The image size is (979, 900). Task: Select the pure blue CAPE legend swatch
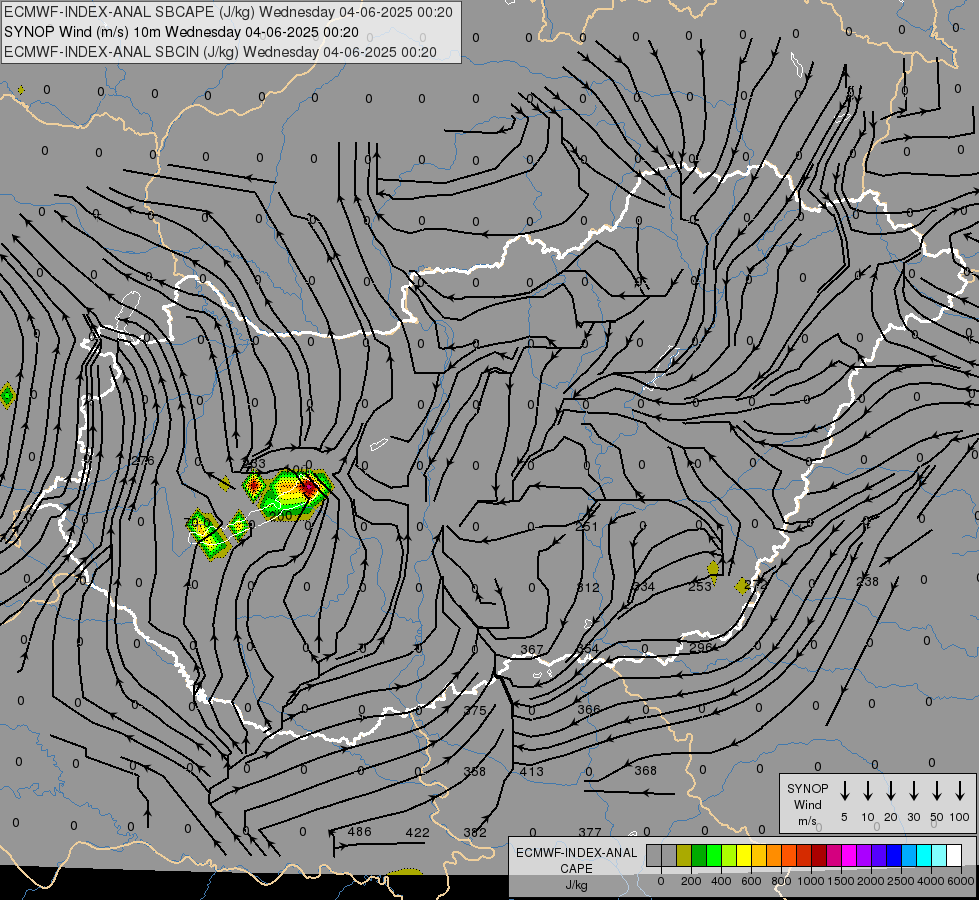894,855
